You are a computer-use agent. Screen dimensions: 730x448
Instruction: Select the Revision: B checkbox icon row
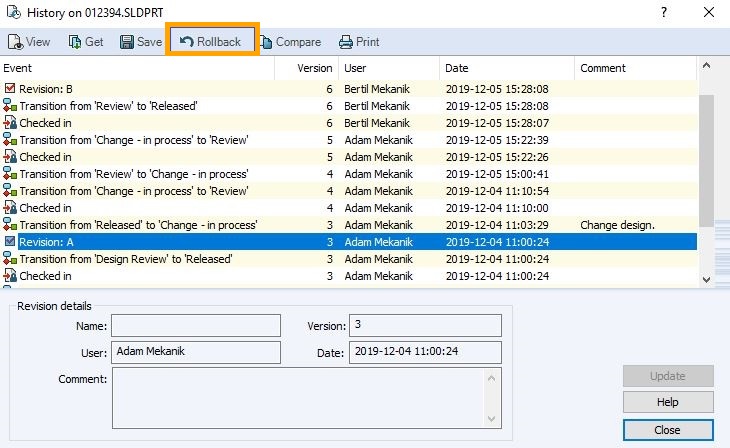[x=10, y=89]
